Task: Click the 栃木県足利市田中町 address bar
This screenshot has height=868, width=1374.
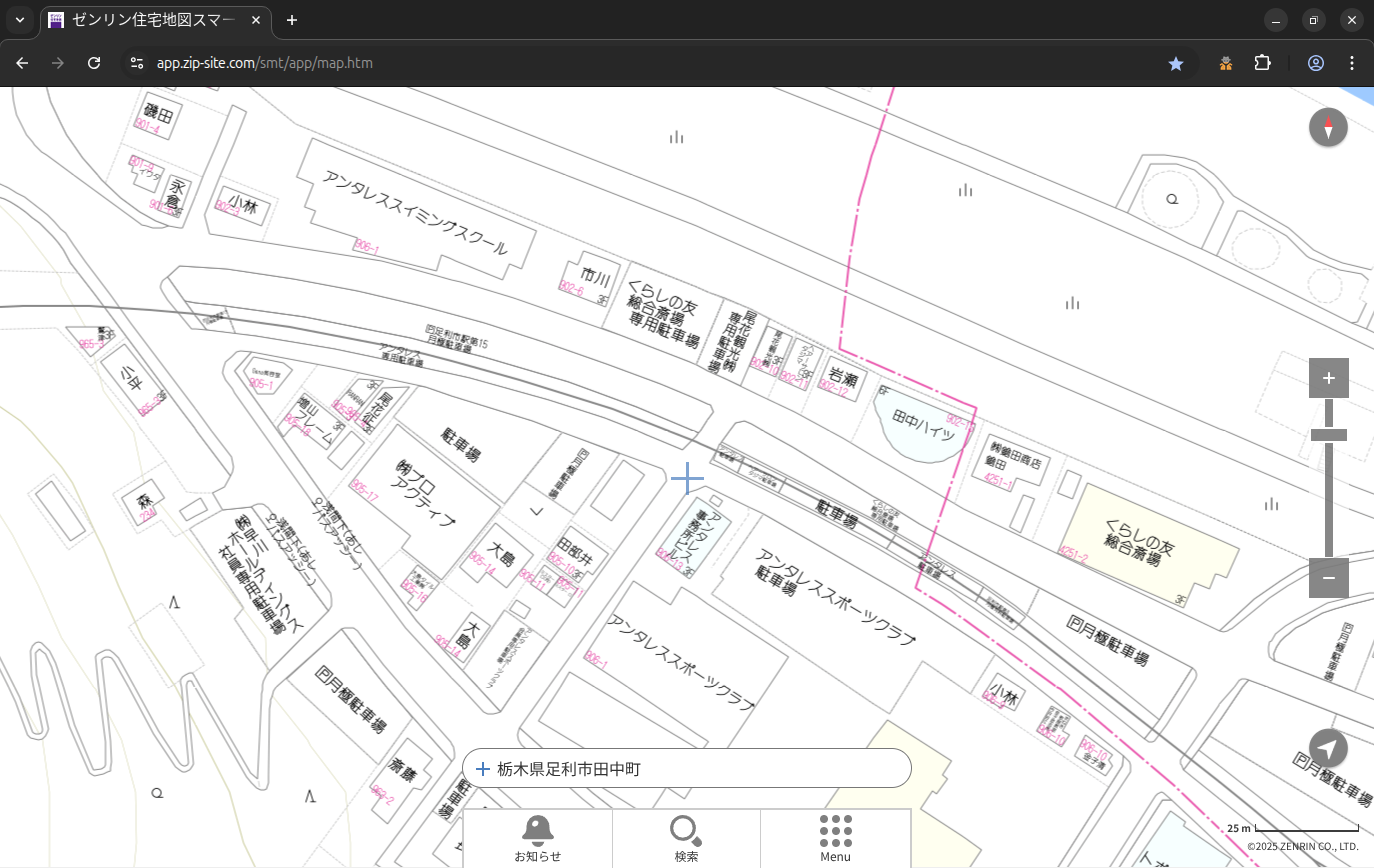Action: click(x=687, y=768)
